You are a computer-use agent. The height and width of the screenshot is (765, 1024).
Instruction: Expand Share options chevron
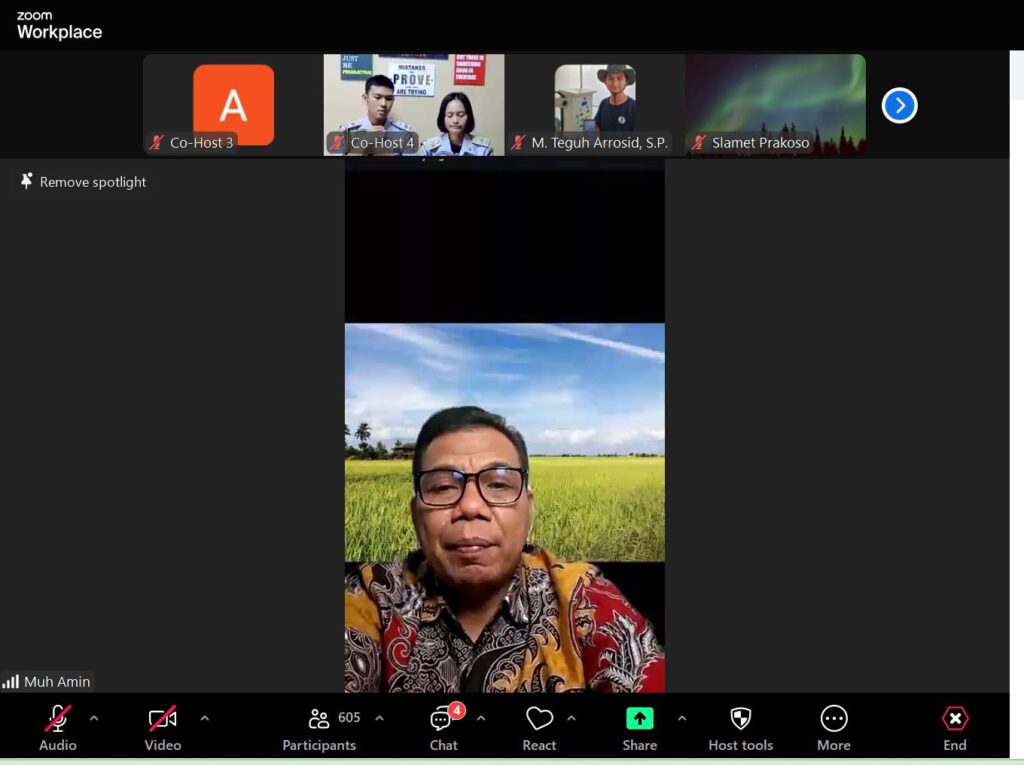682,718
